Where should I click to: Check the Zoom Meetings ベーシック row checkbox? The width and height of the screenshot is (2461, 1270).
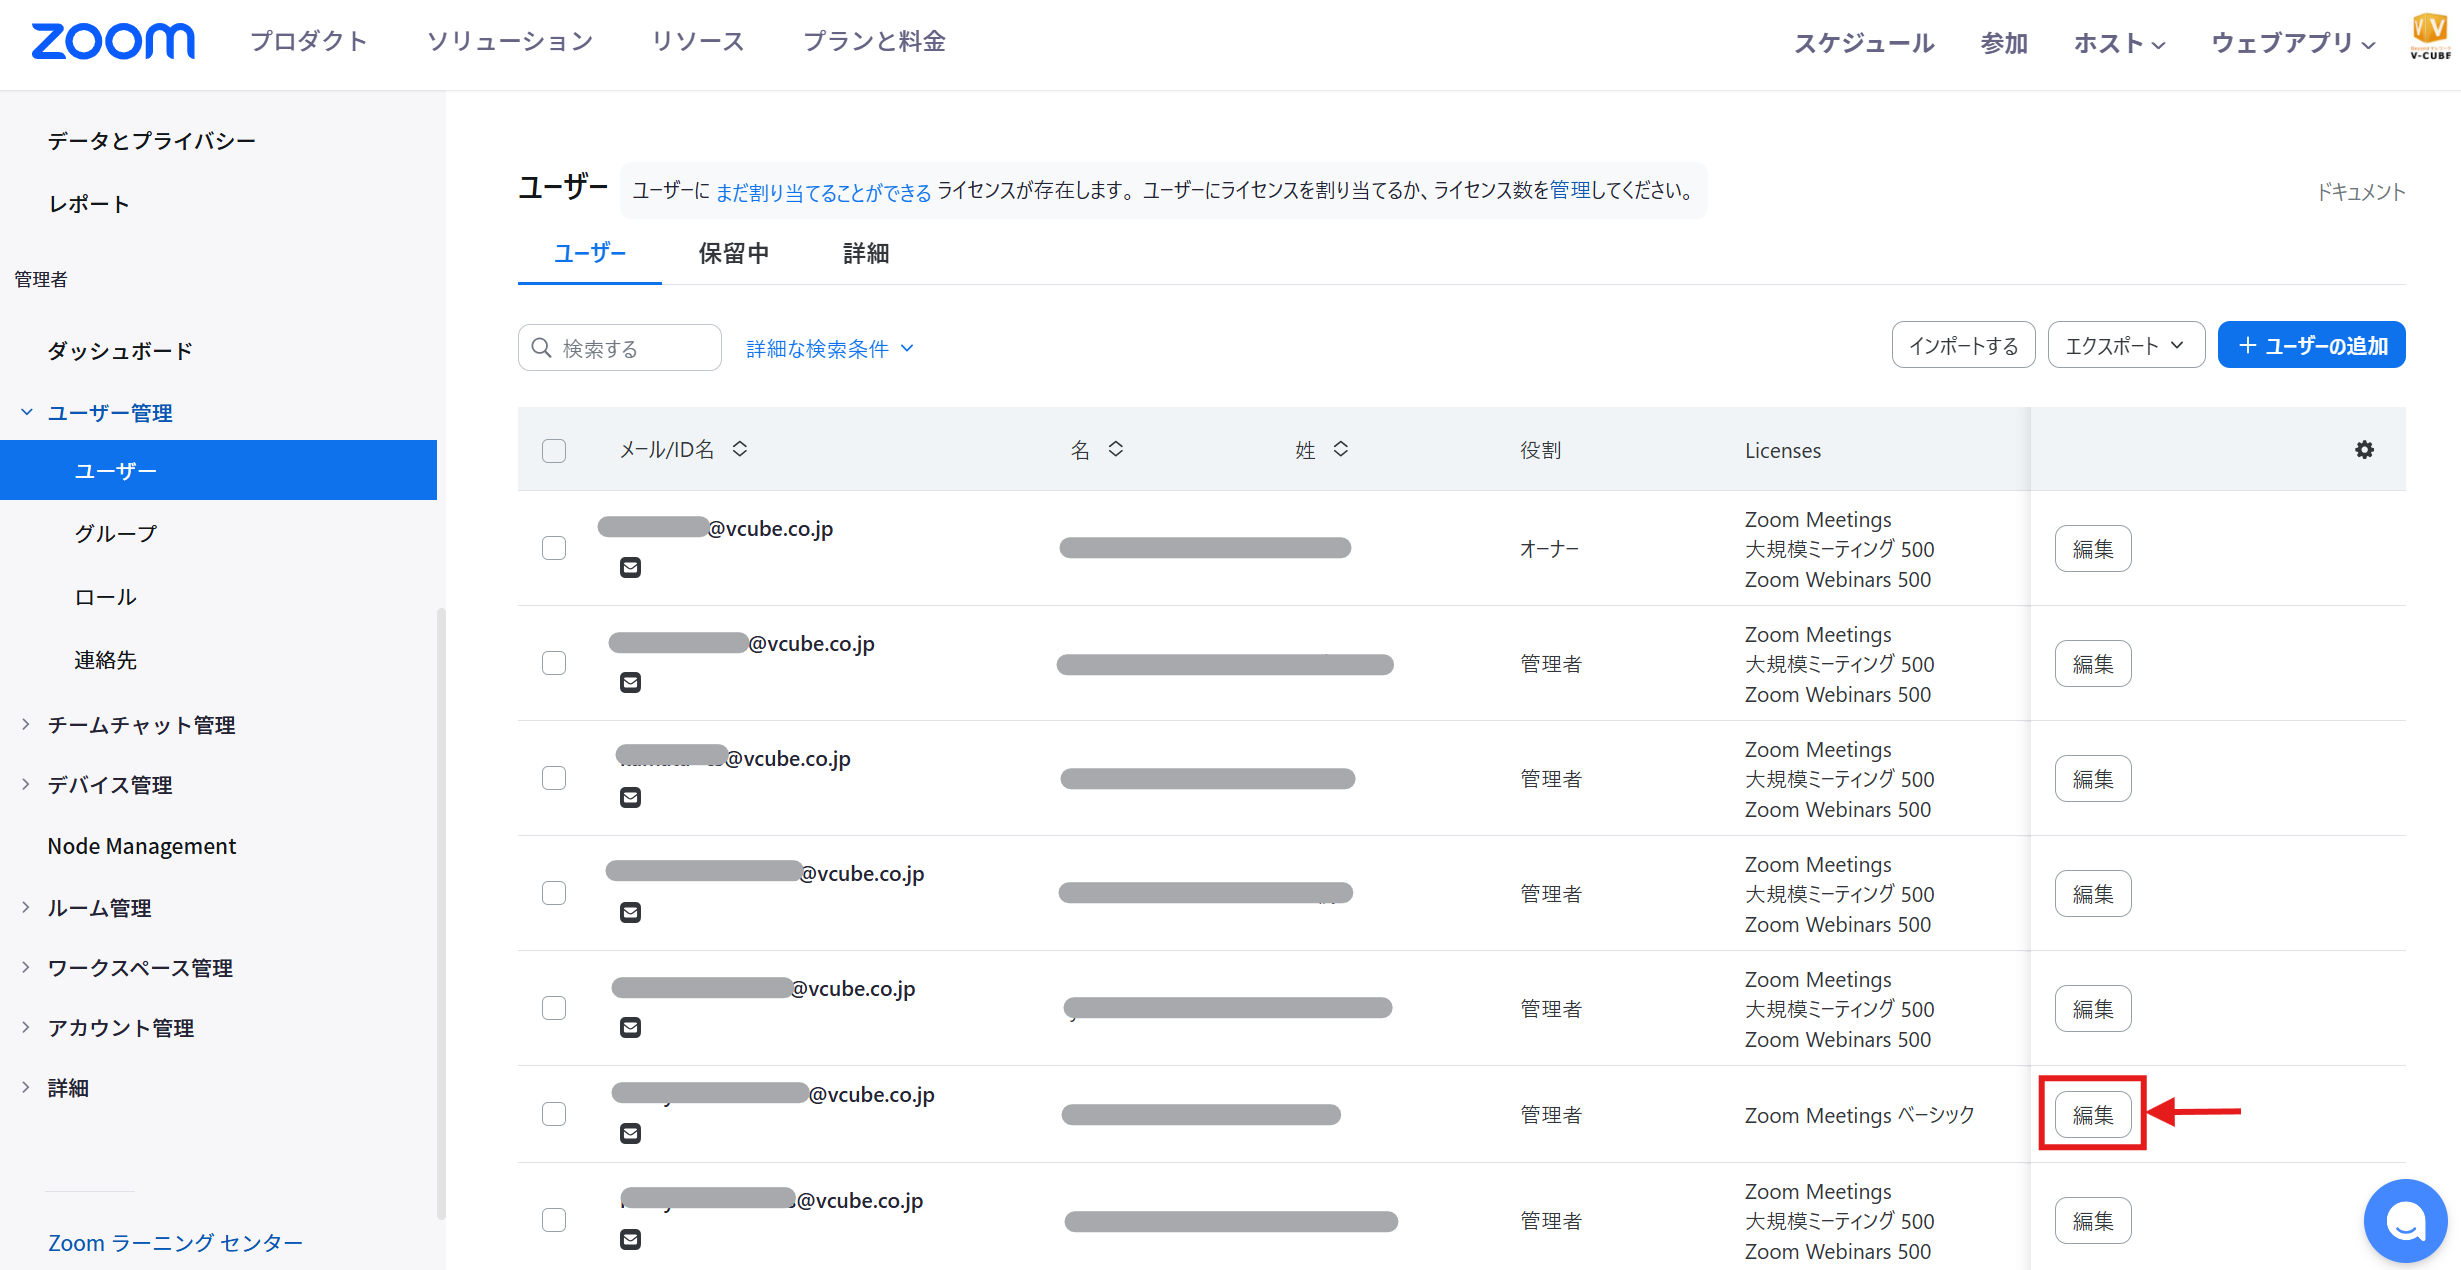(554, 1114)
